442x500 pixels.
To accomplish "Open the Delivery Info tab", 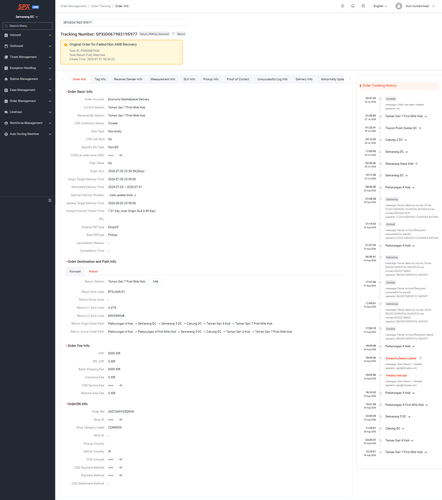I will 304,79.
